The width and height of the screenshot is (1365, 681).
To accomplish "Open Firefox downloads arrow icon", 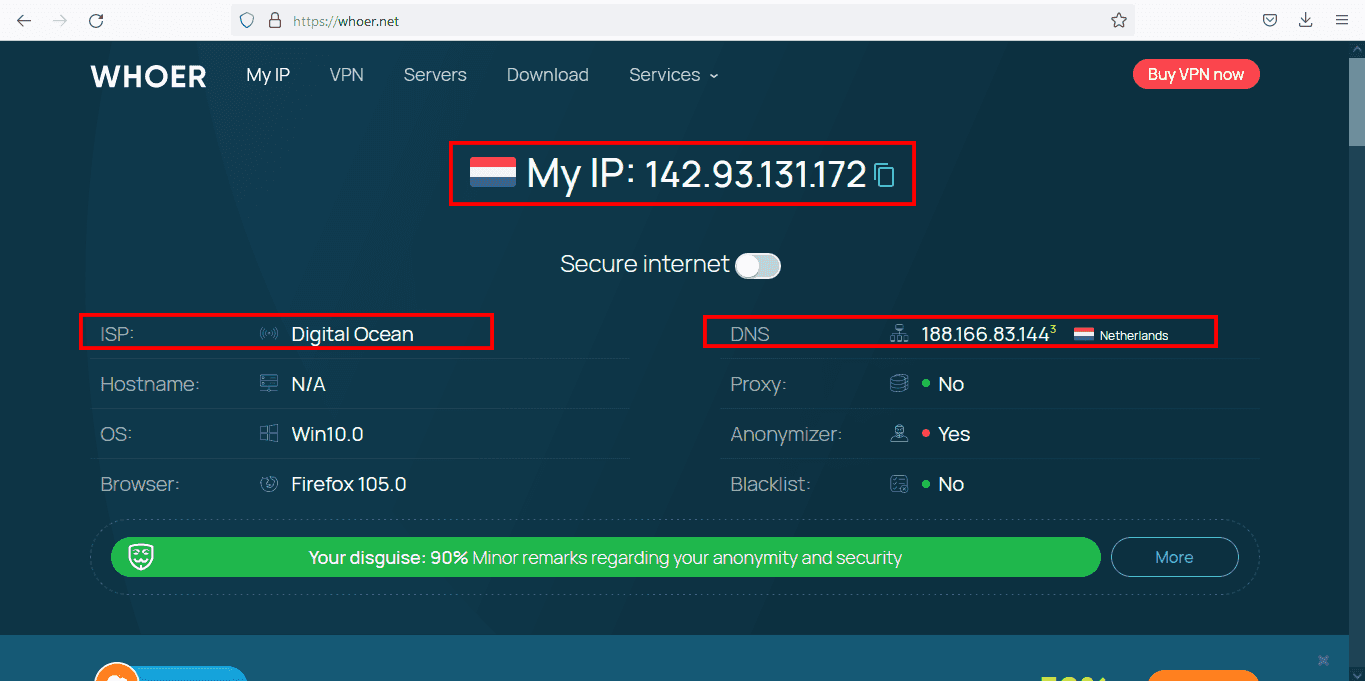I will click(1305, 20).
